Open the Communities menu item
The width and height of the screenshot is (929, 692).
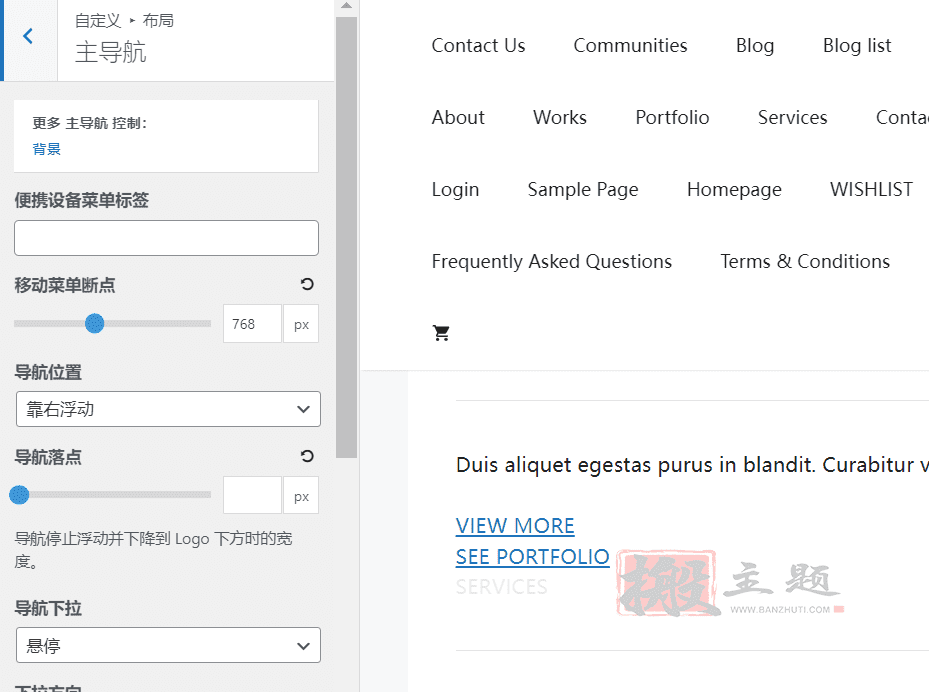click(x=630, y=46)
